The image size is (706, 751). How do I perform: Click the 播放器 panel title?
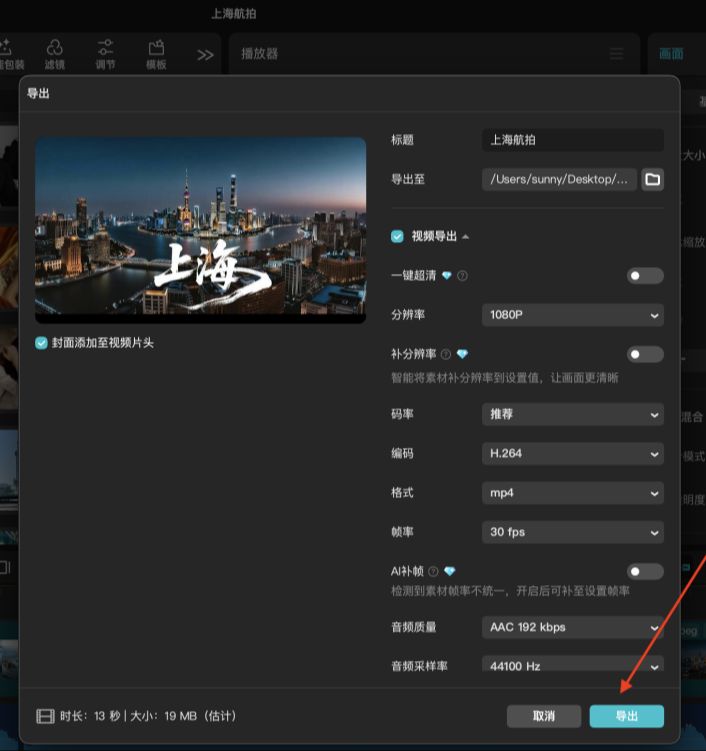tap(260, 54)
